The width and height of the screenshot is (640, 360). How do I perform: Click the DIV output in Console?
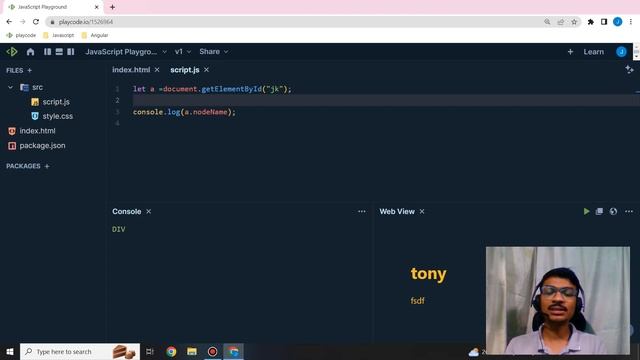119,229
